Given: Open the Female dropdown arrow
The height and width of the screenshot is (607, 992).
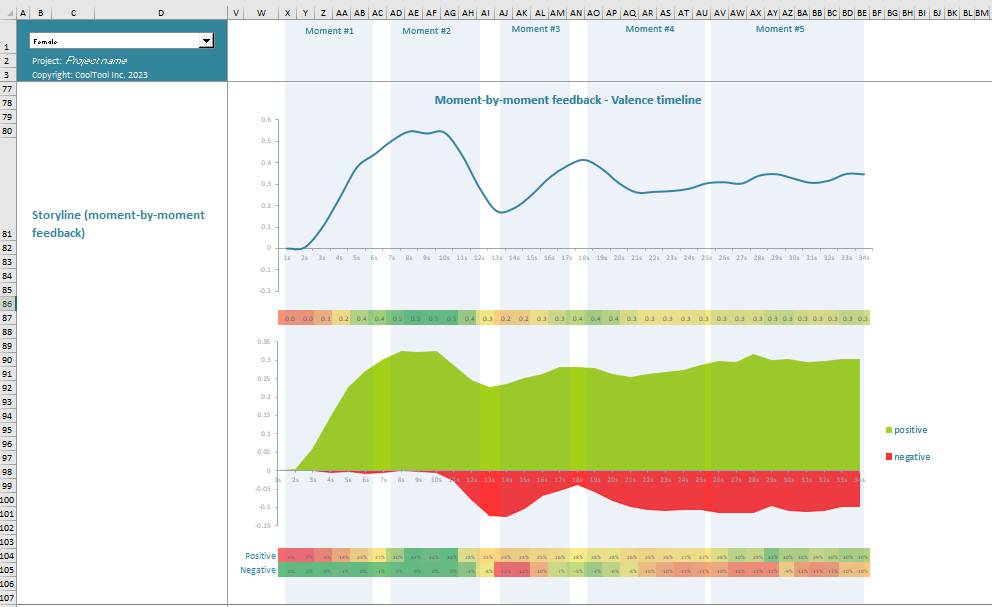Looking at the screenshot, I should pyautogui.click(x=207, y=41).
